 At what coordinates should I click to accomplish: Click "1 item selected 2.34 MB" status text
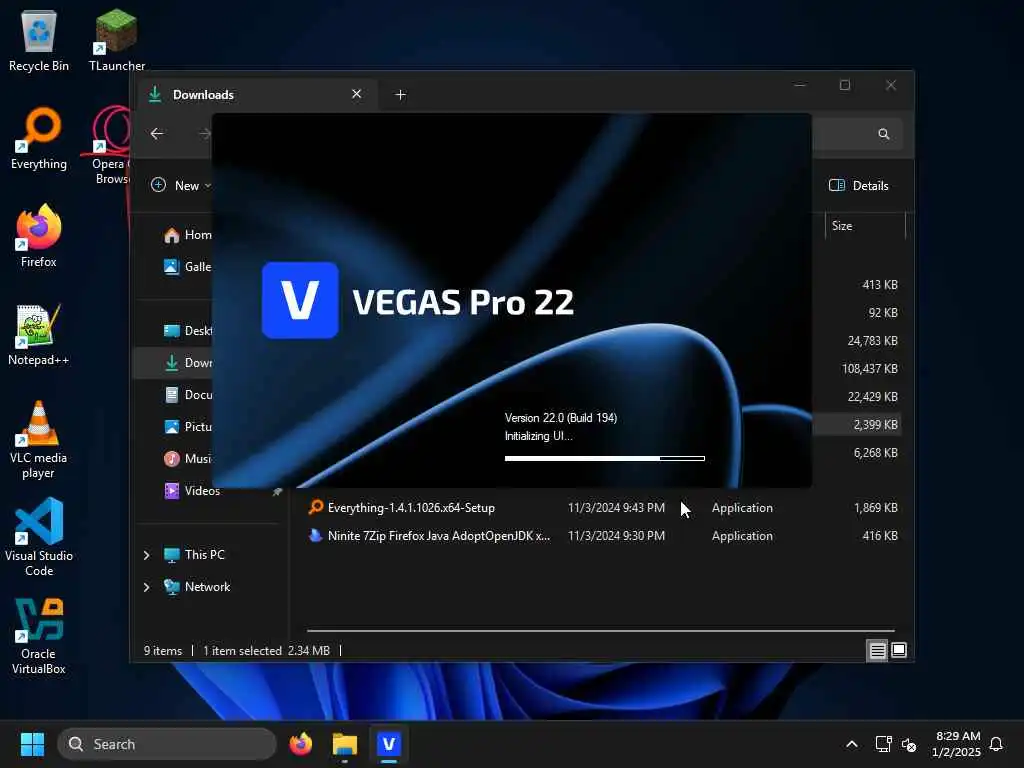click(x=266, y=650)
